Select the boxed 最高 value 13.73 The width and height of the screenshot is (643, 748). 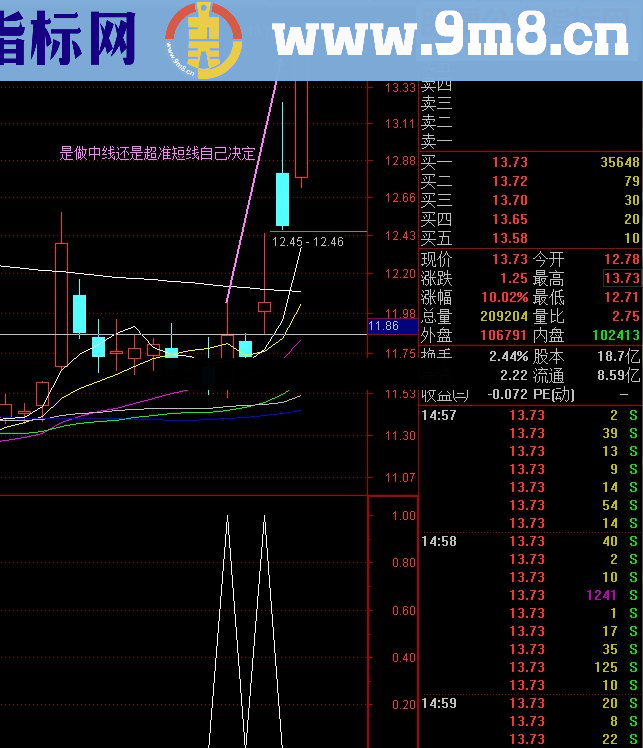622,278
